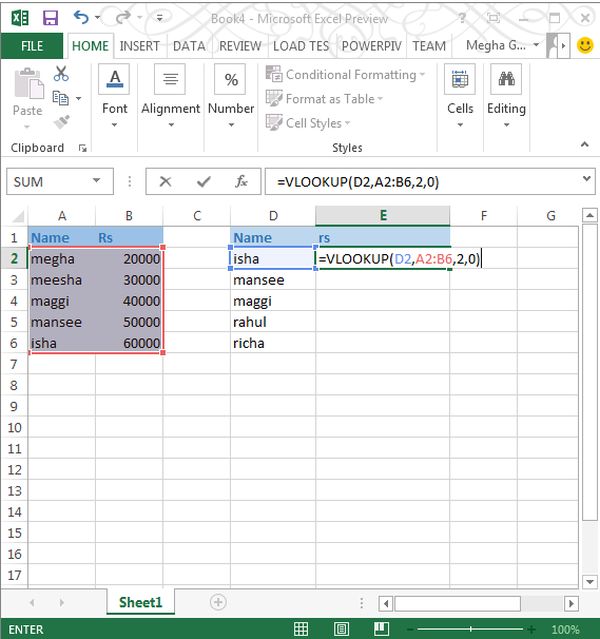The height and width of the screenshot is (639, 600).
Task: Confirm formula with the checkmark icon
Action: 203,182
